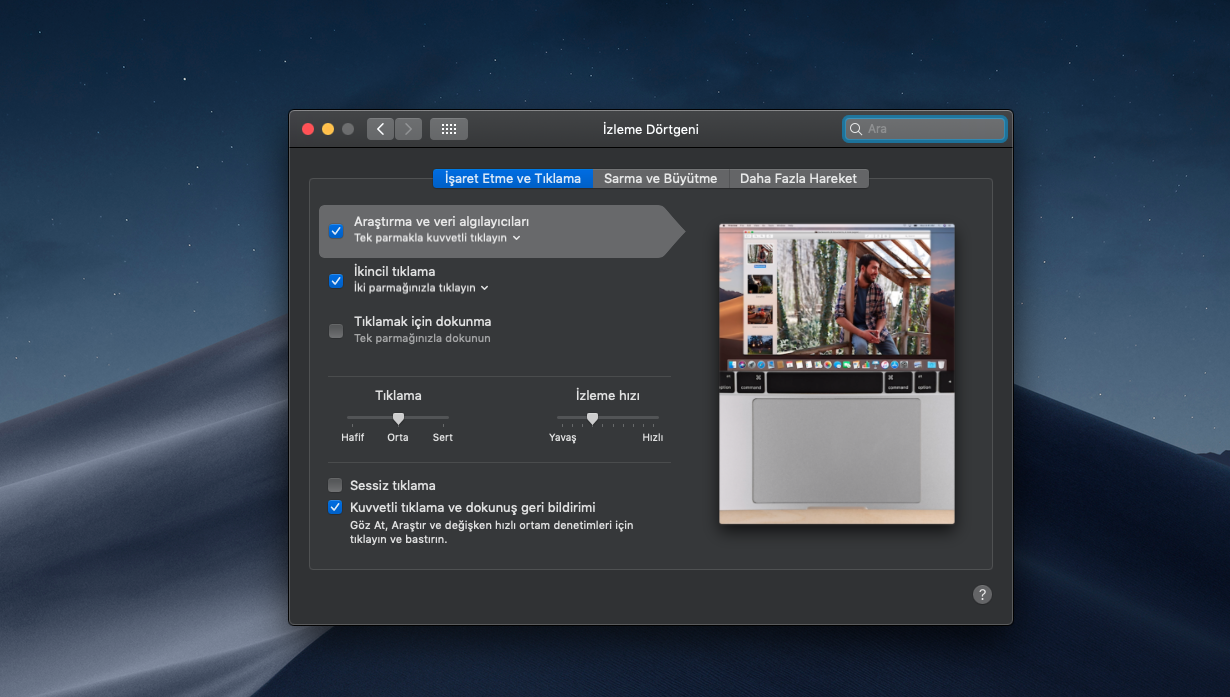Screen dimensions: 1230x697
Task: Open the Tek parmakla kuvvetli tıklayın dropdown
Action: tap(437, 238)
